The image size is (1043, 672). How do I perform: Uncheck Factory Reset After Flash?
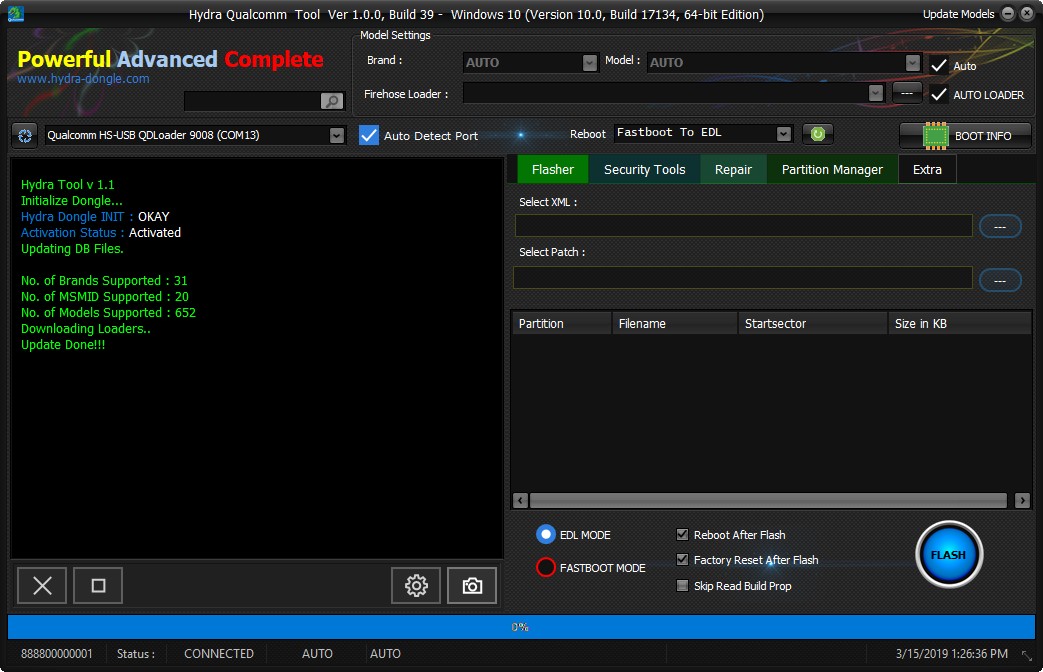tap(683, 560)
